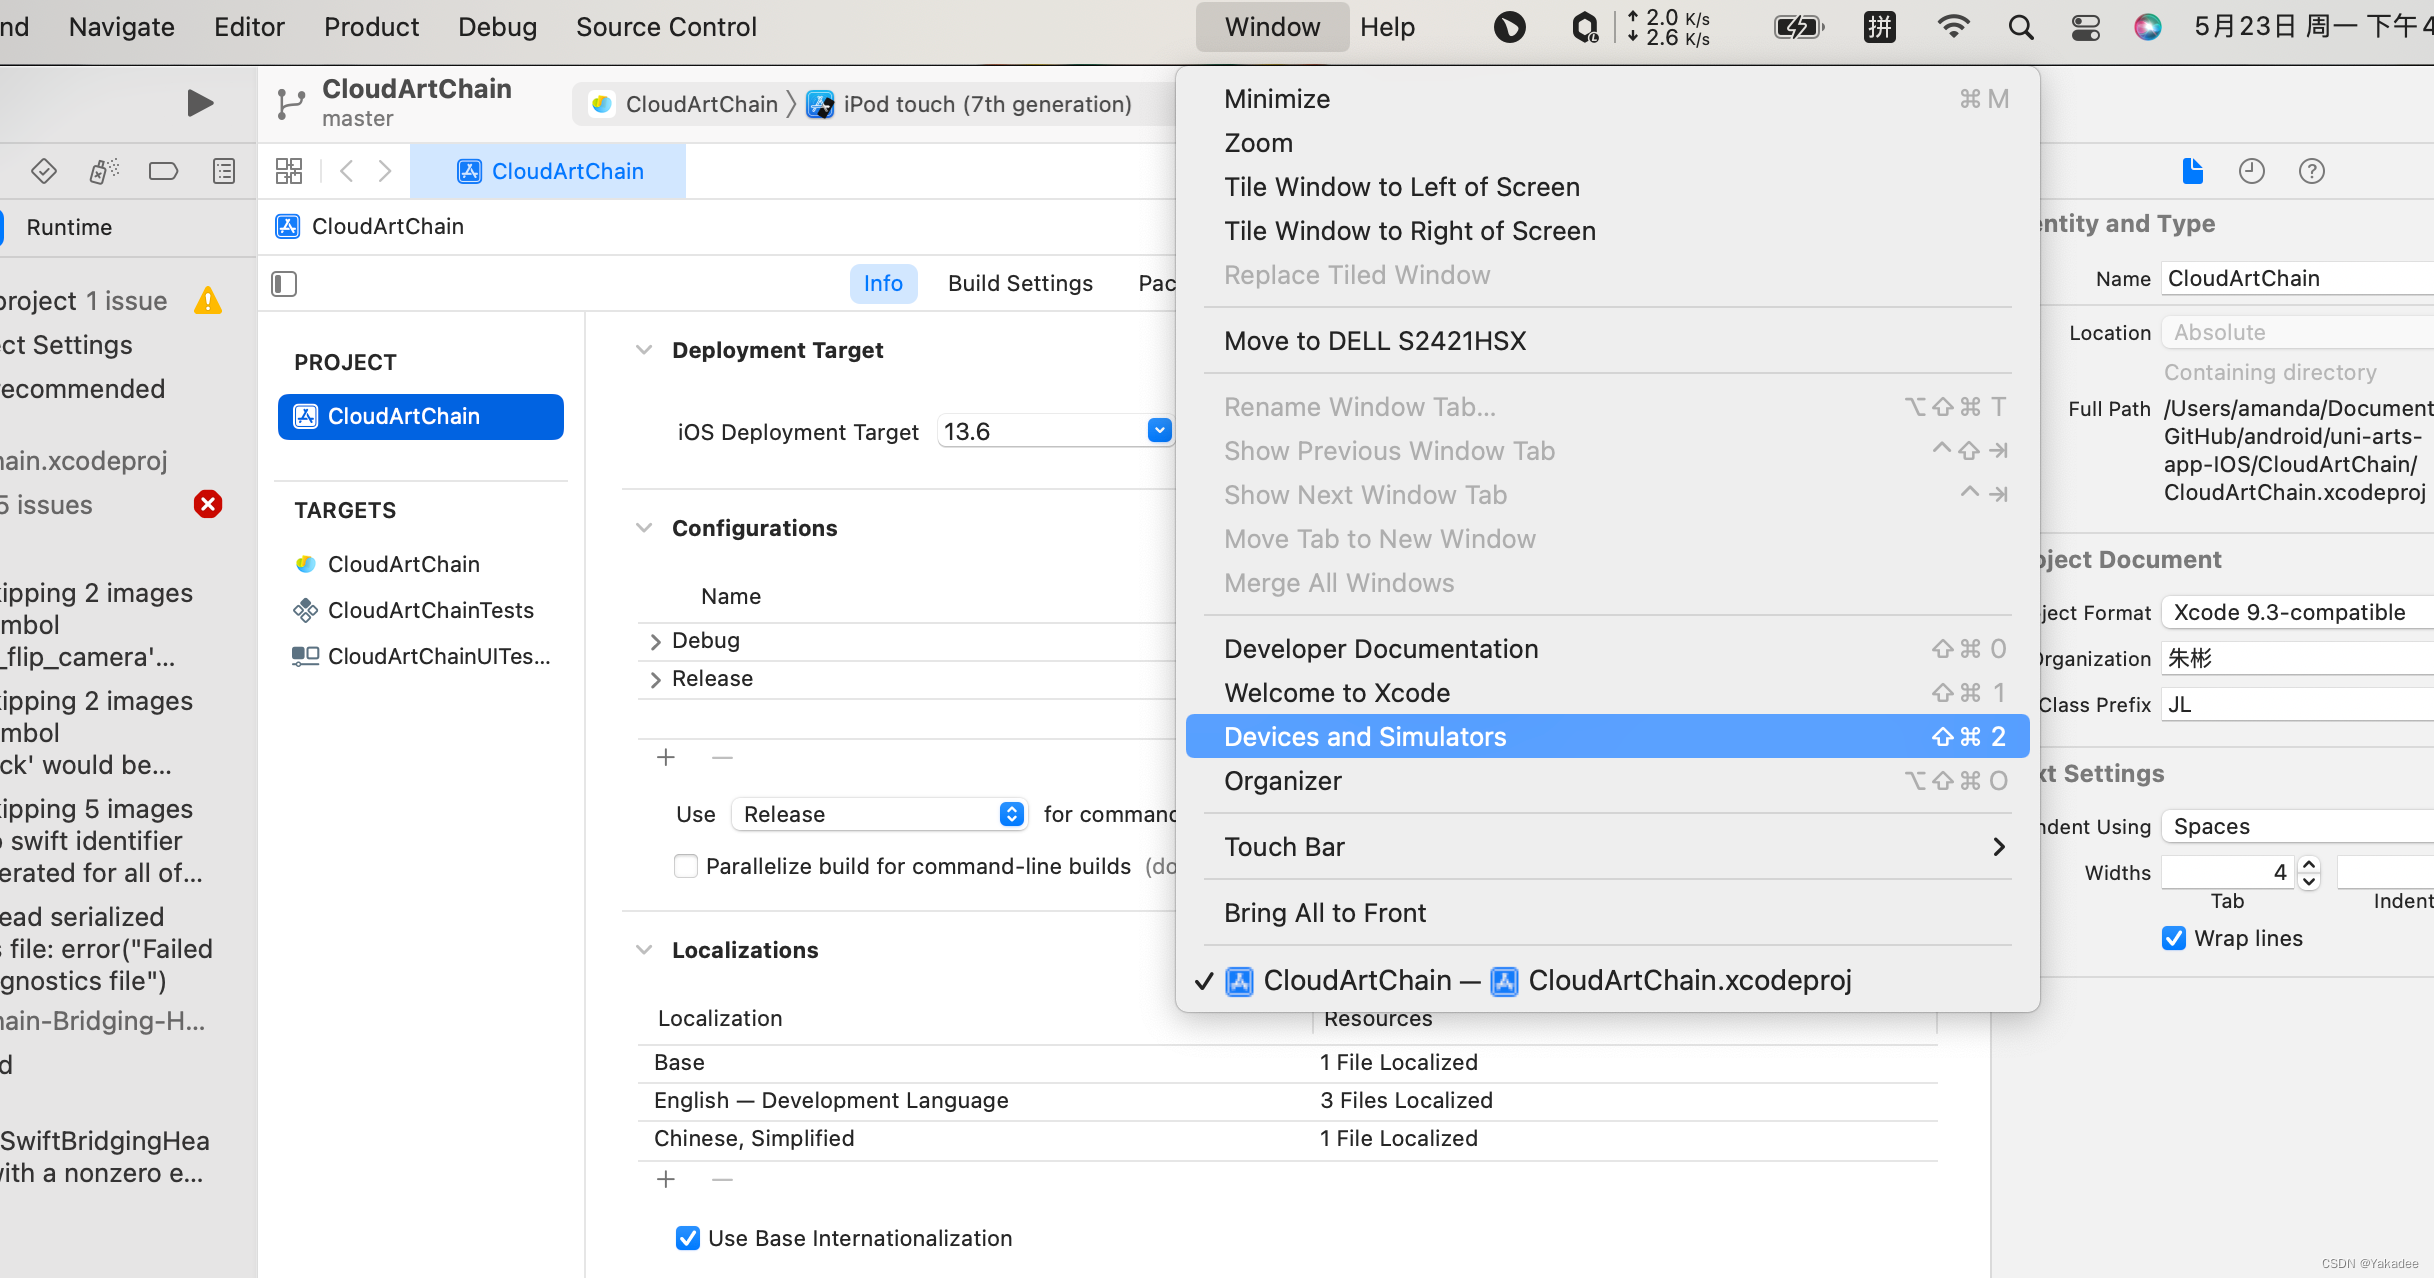This screenshot has height=1278, width=2434.
Task: Click the Class Prefix field
Action: (x=2297, y=704)
